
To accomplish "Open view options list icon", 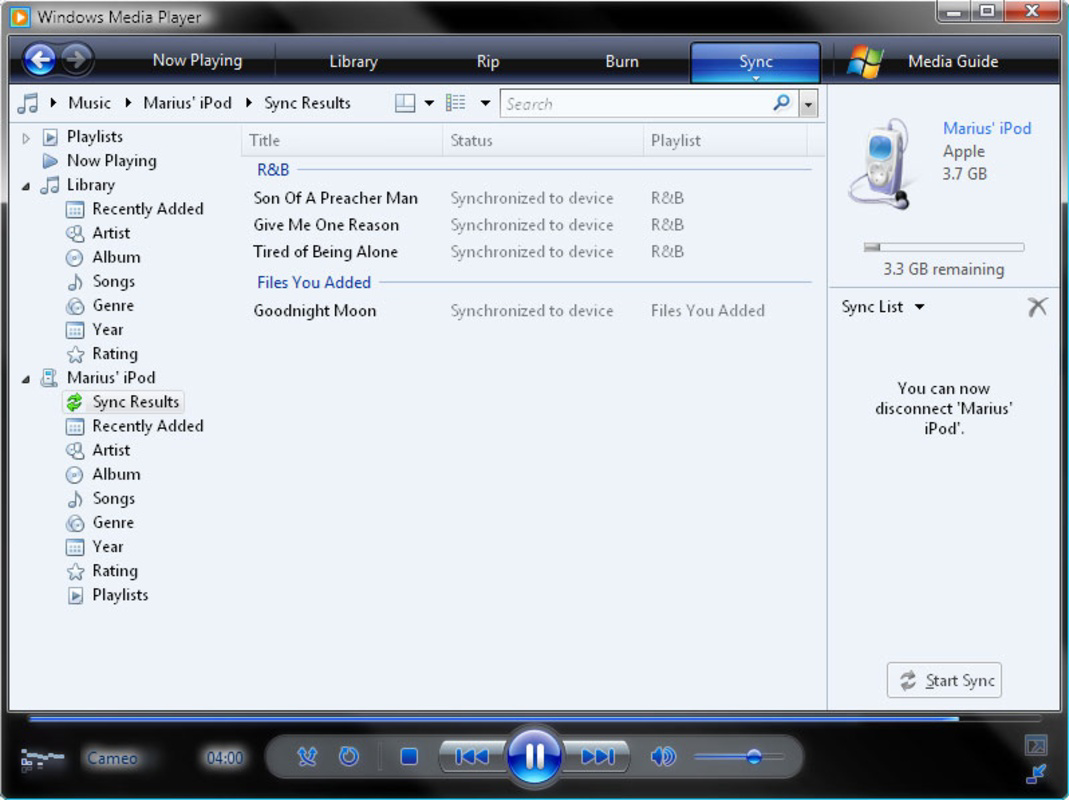I will tap(455, 103).
